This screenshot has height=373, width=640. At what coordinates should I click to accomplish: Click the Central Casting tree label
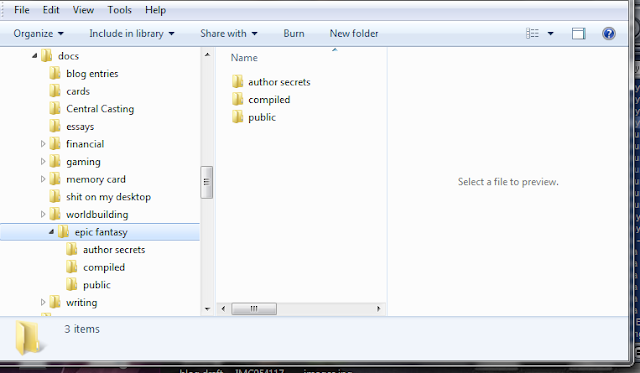pyautogui.click(x=100, y=109)
